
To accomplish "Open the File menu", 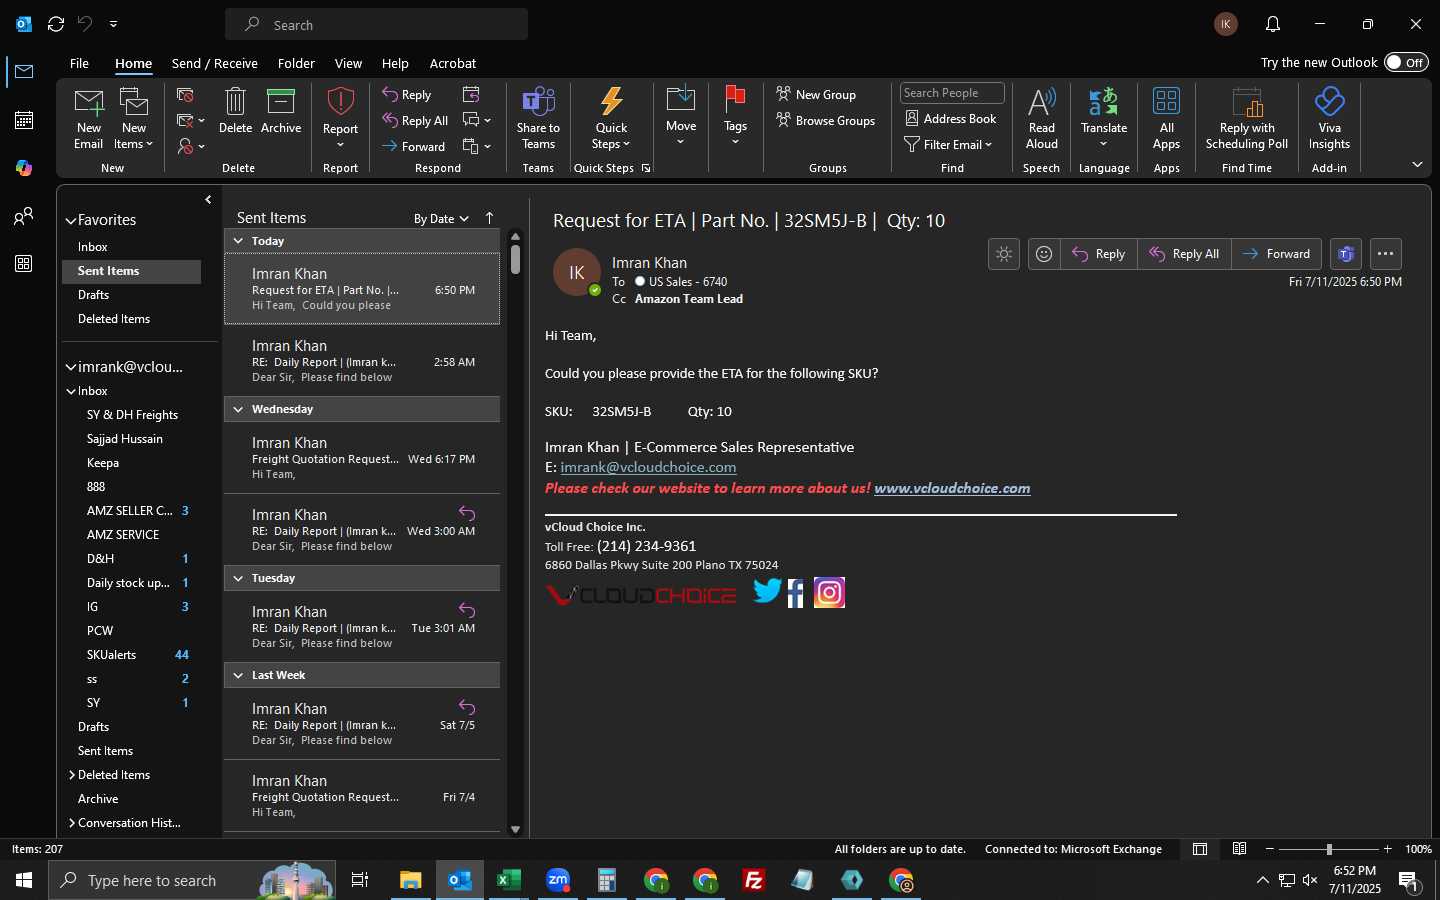I will click(x=79, y=63).
